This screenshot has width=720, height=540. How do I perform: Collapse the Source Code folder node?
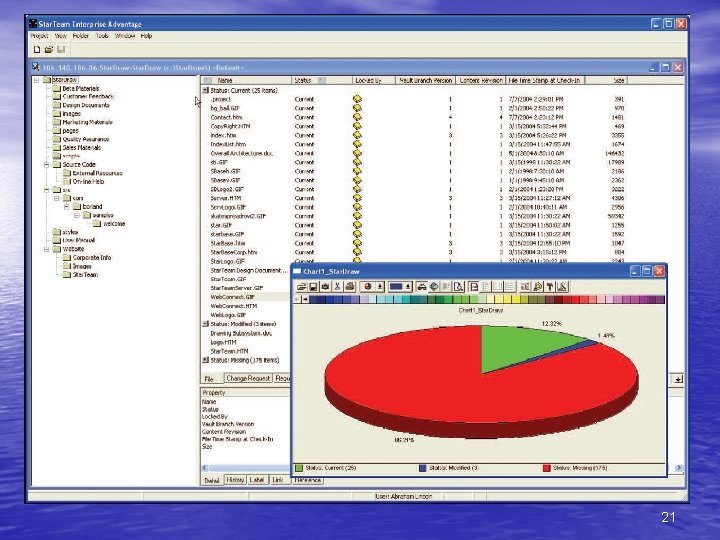46,164
